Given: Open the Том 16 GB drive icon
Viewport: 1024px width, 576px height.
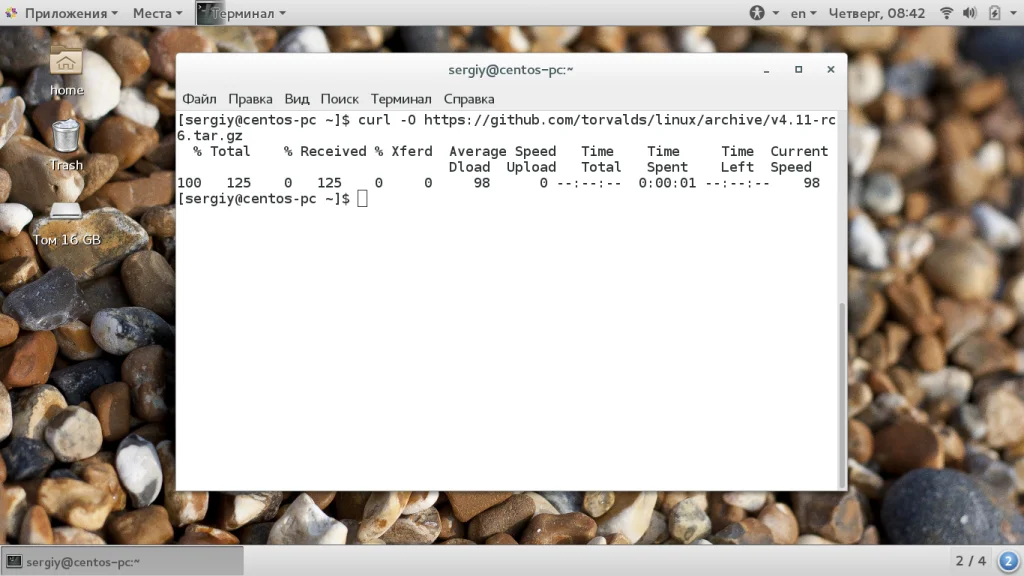Looking at the screenshot, I should 67,224.
